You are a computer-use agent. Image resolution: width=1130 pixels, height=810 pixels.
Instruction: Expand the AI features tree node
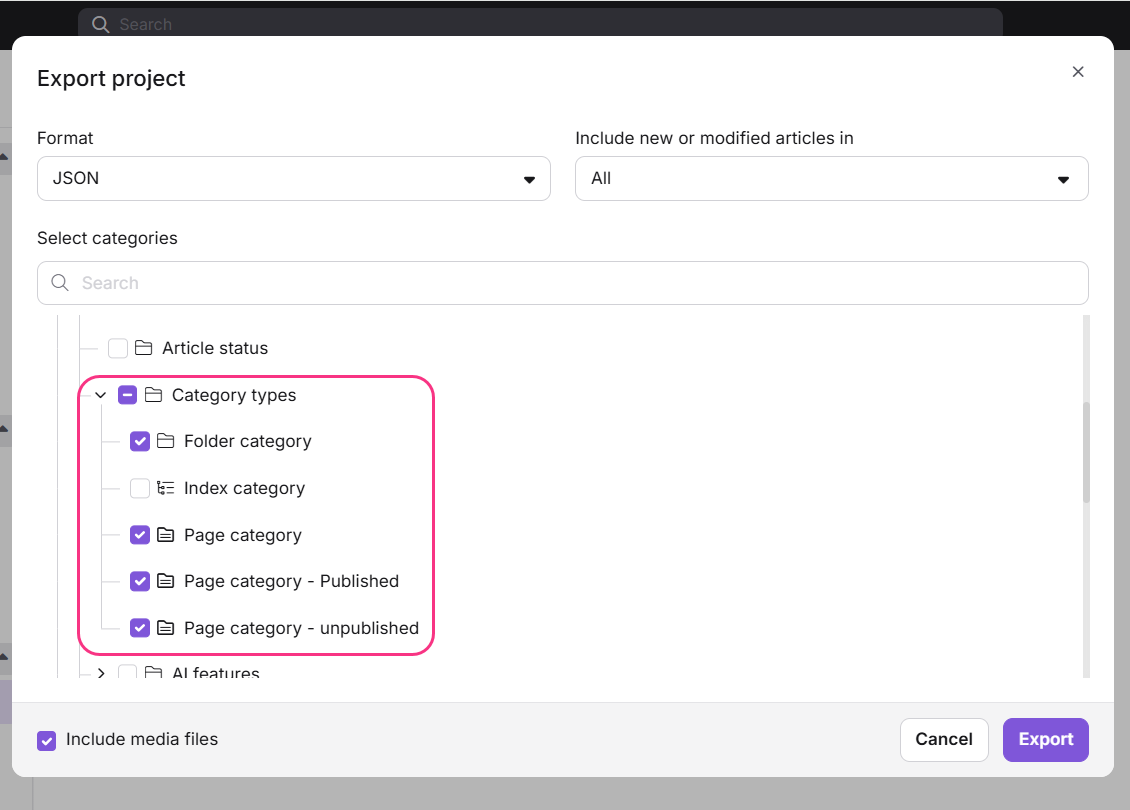pos(101,672)
